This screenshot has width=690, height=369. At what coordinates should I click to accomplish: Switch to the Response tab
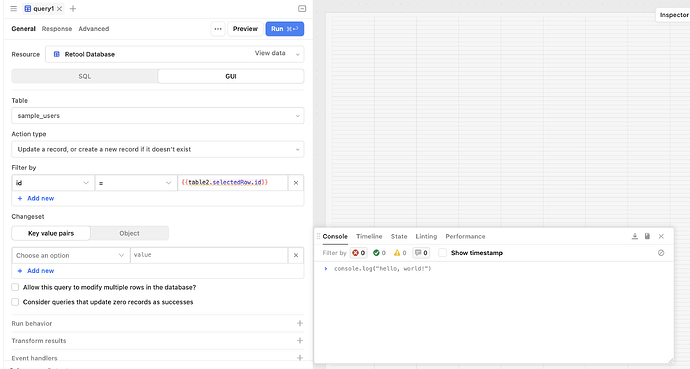point(57,29)
